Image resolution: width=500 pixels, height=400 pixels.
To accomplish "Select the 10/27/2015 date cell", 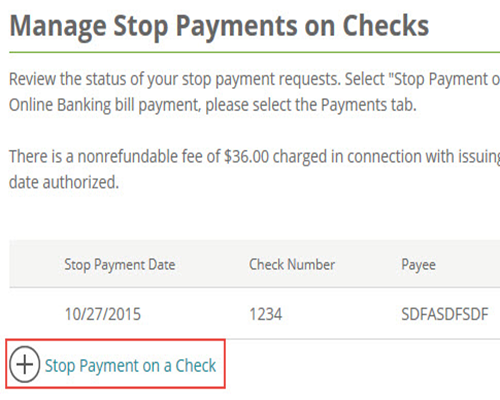I will pos(103,314).
